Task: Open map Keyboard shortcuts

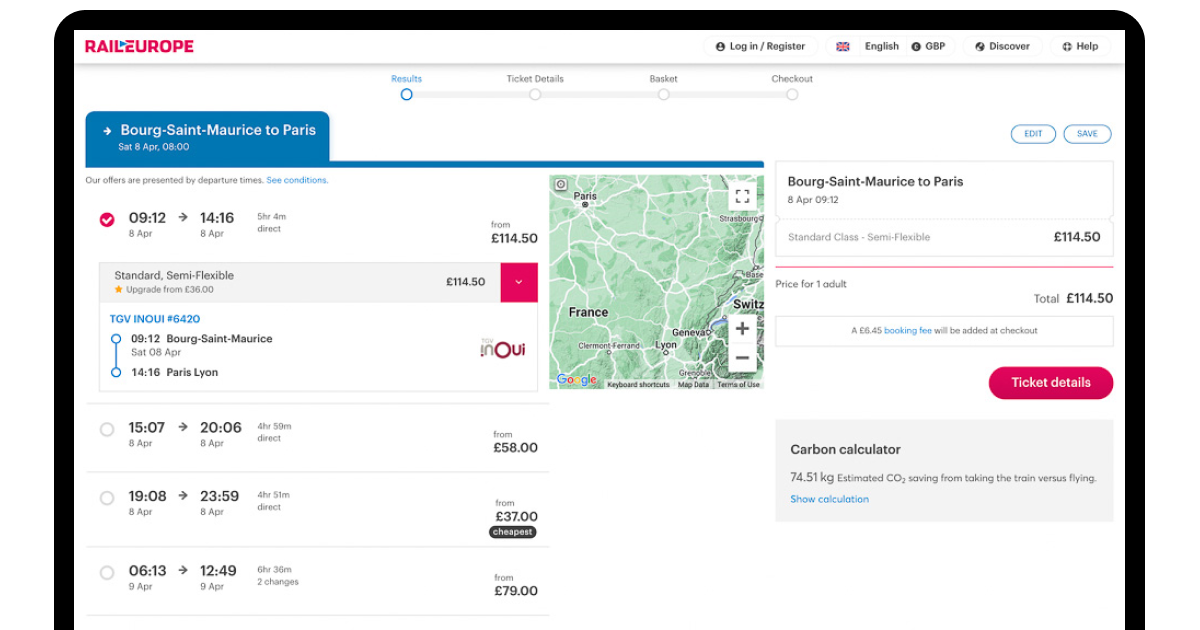Action: tap(638, 384)
